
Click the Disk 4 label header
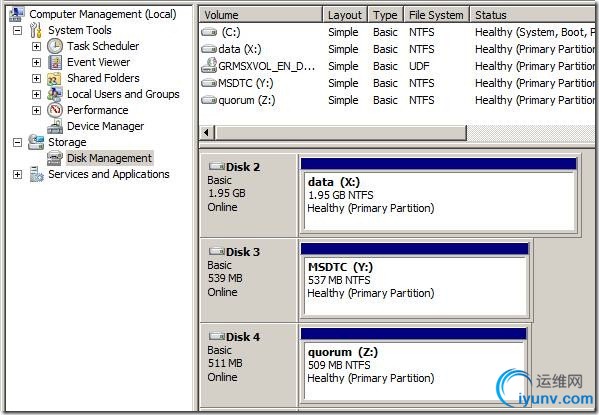coord(243,337)
